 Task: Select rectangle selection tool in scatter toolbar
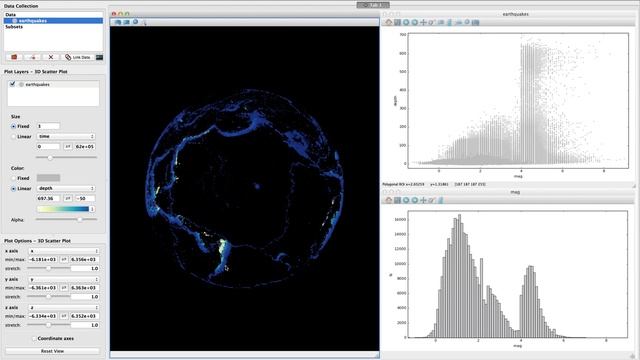coord(441,22)
